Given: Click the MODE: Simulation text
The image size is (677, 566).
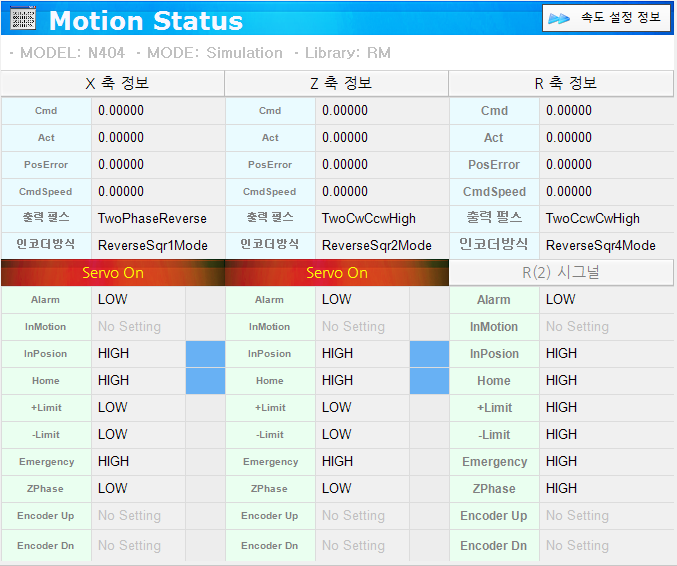Looking at the screenshot, I should pos(215,53).
